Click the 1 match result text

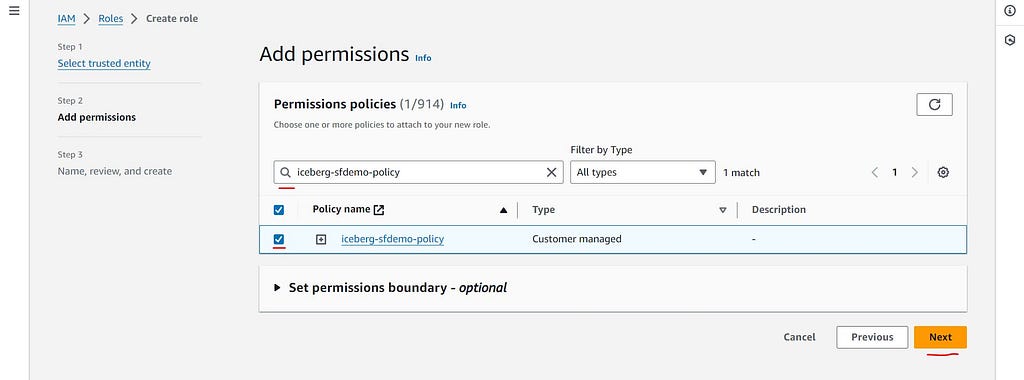741,172
